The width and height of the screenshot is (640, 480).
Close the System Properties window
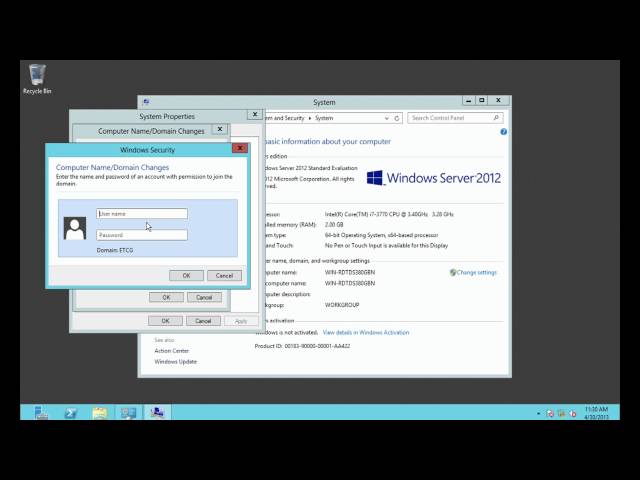(x=255, y=114)
